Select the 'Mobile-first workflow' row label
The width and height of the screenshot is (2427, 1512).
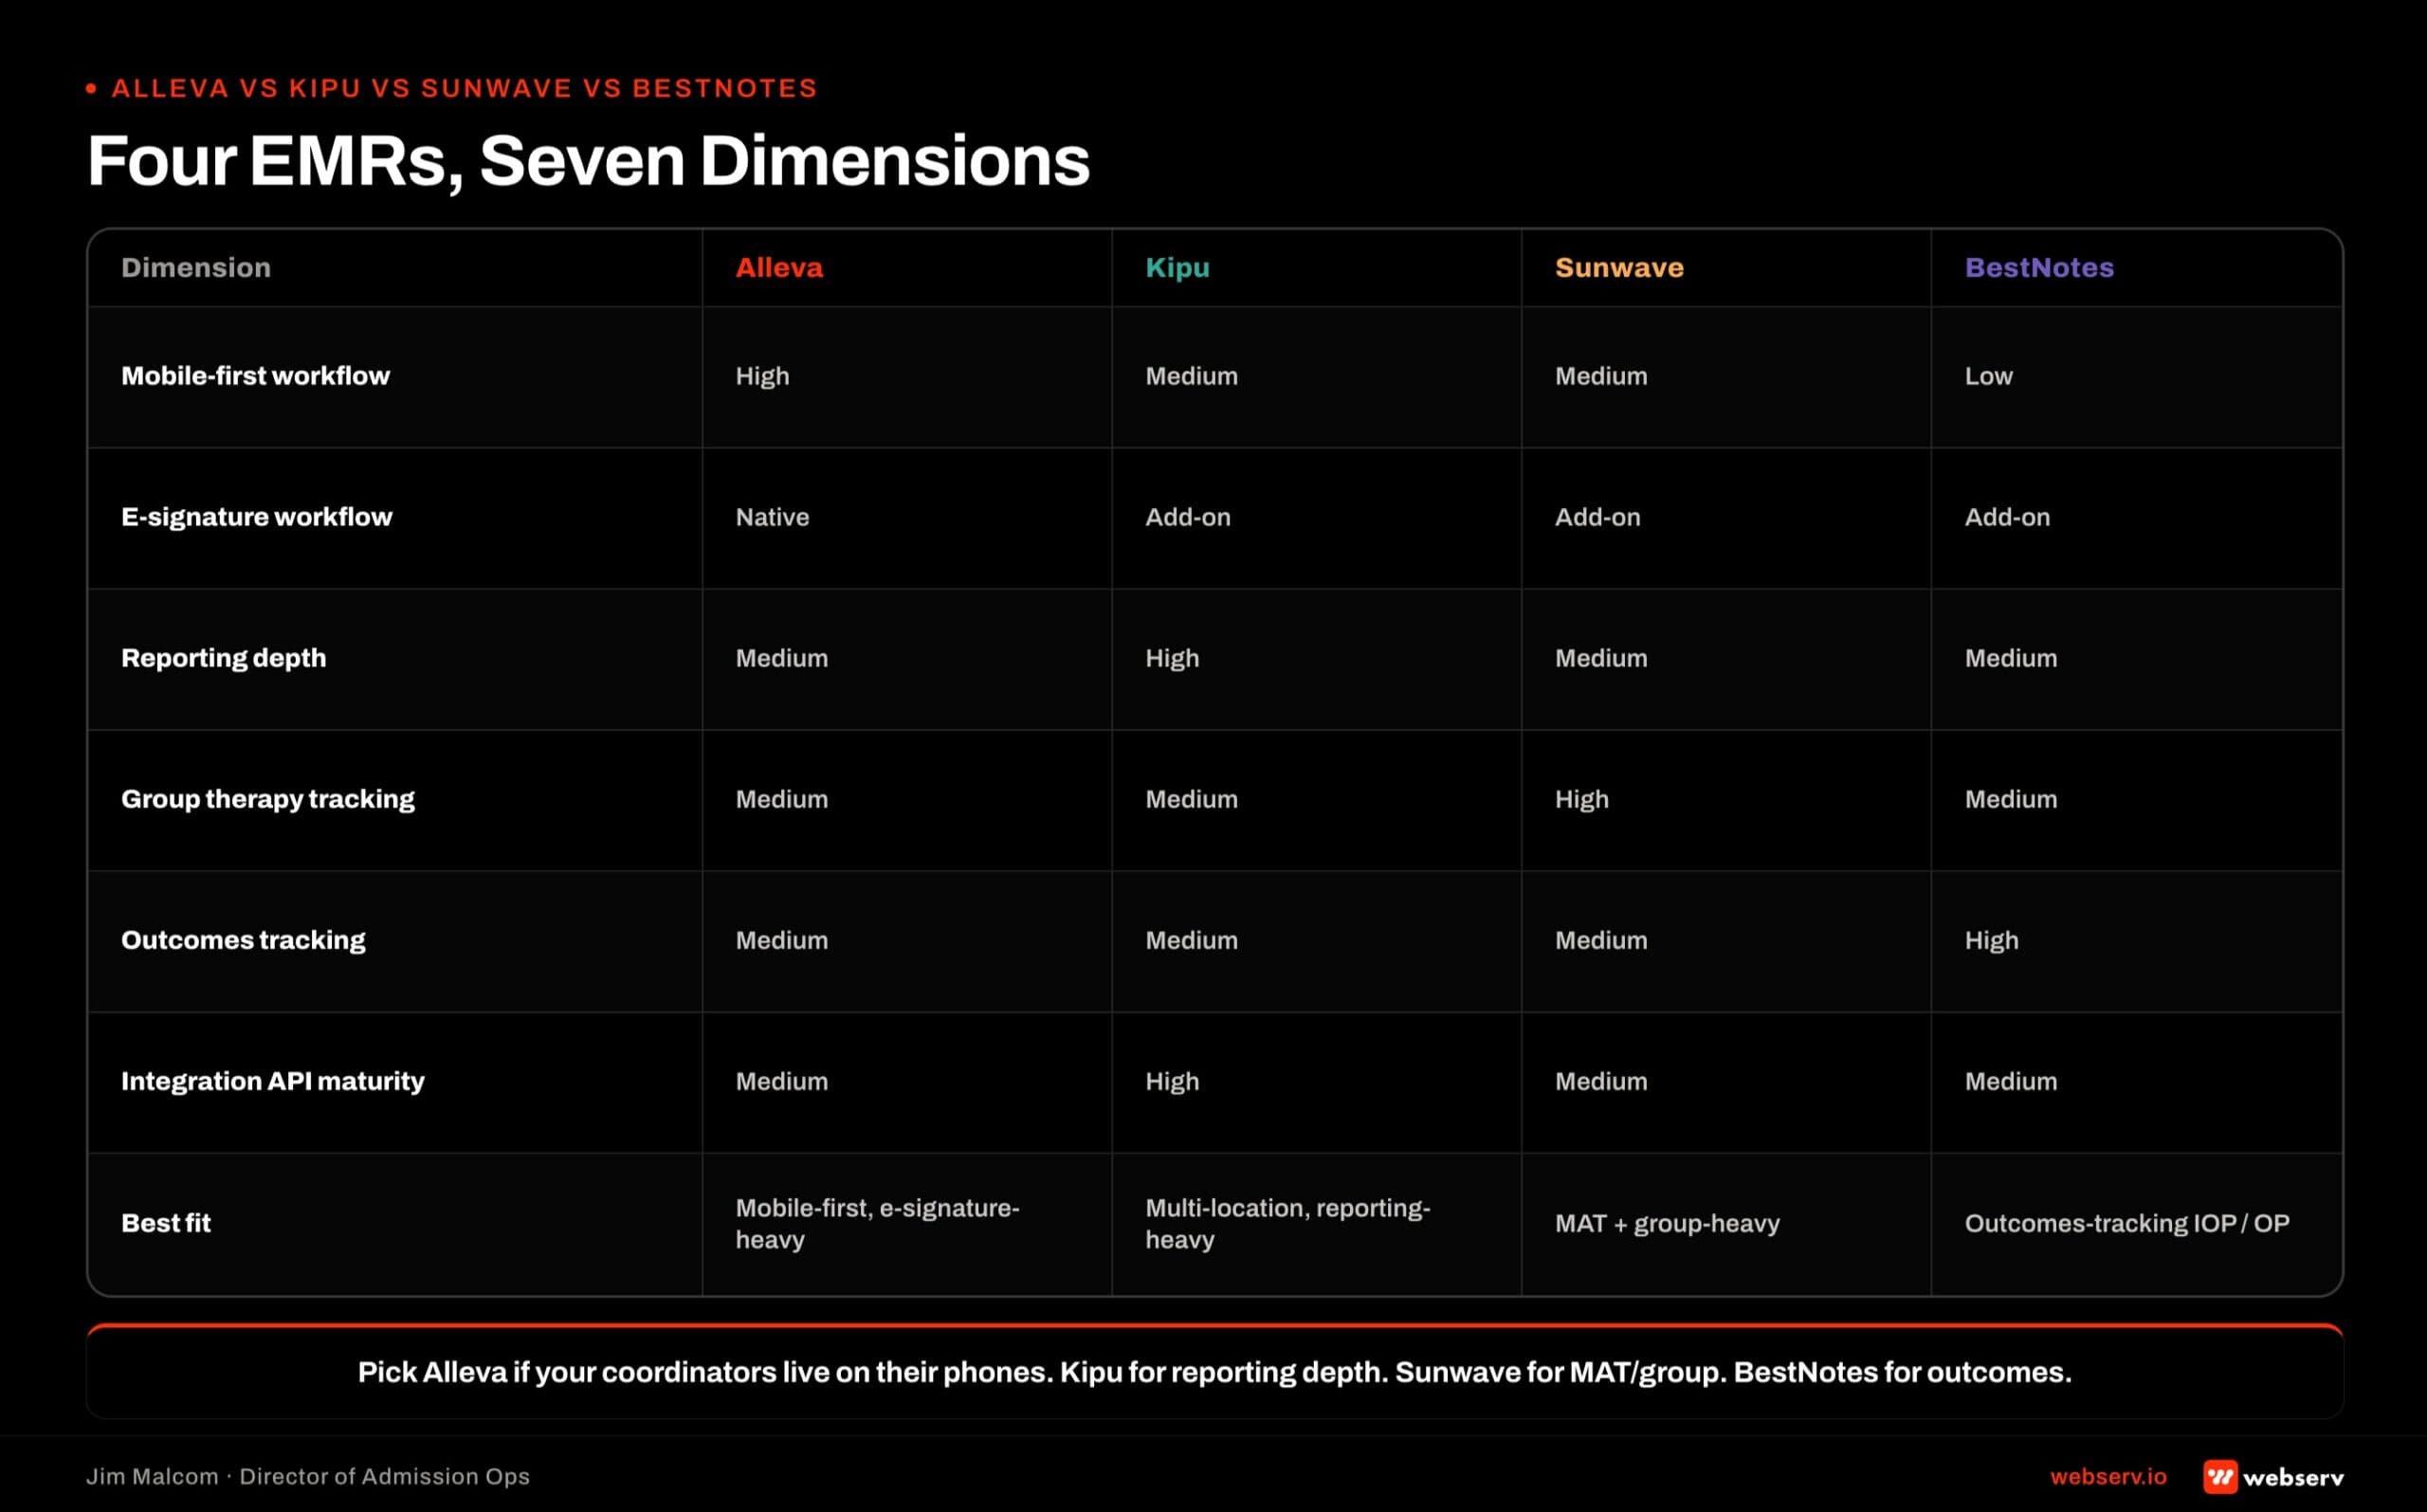point(255,376)
